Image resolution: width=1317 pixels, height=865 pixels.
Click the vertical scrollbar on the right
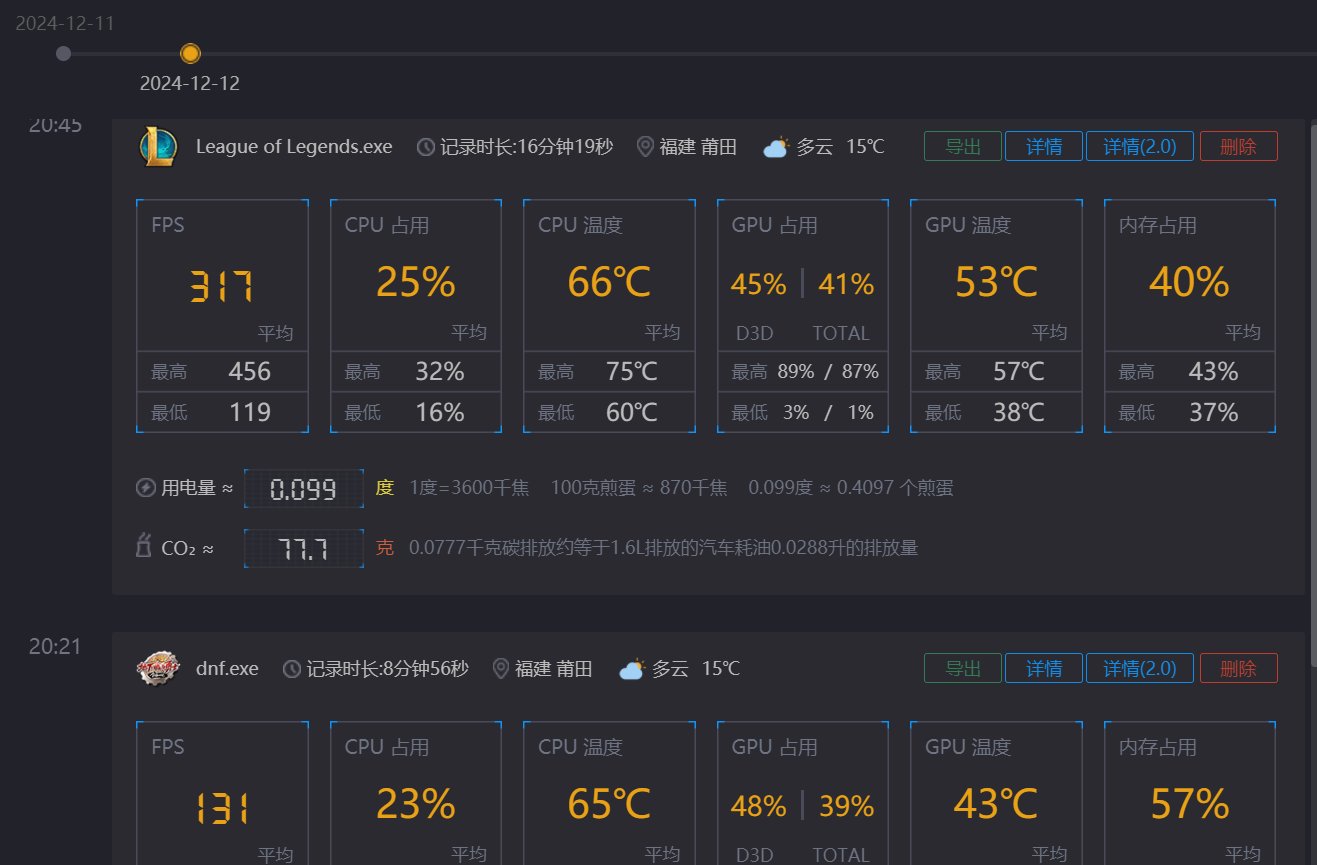point(1312,394)
